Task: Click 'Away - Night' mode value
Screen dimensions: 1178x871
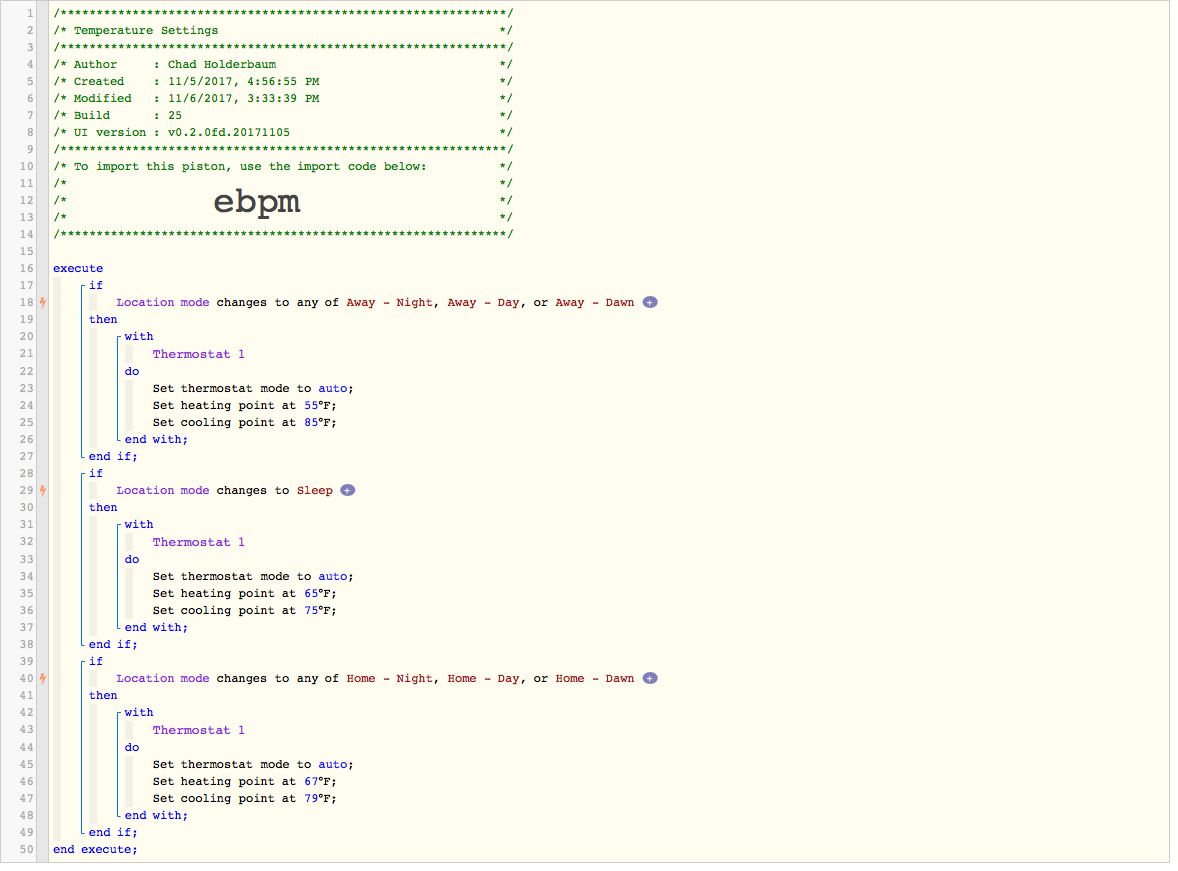Action: [x=389, y=302]
